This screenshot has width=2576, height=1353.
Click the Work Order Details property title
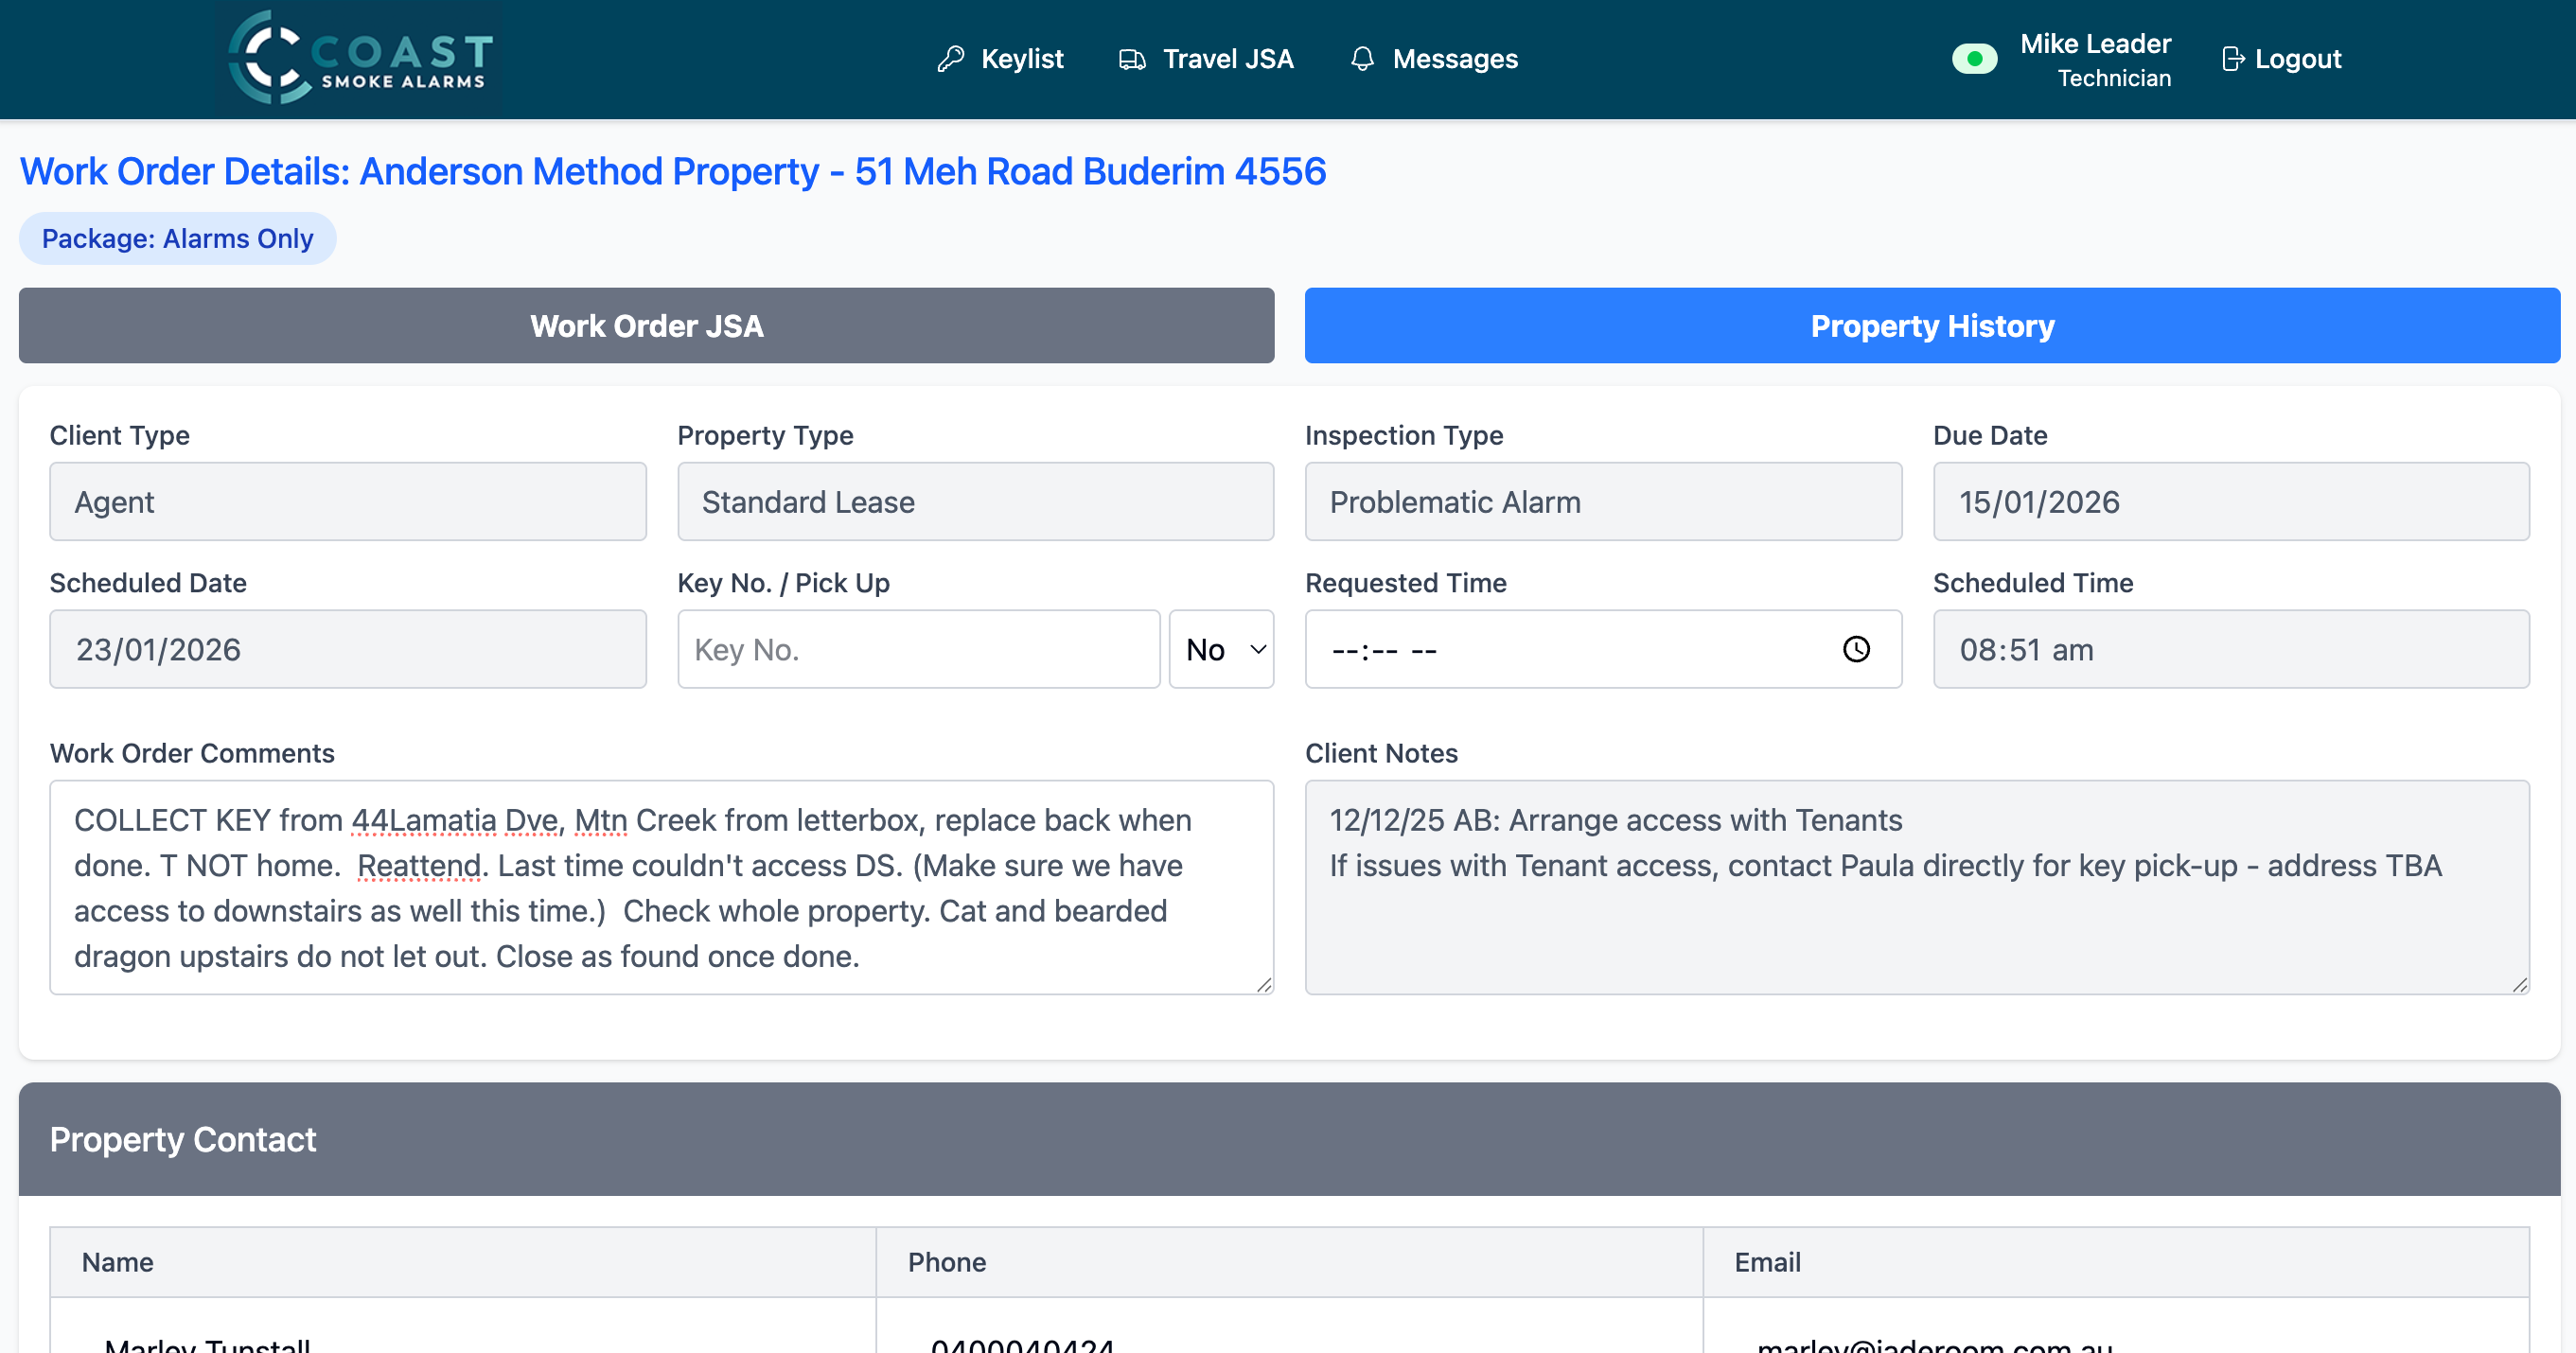pyautogui.click(x=672, y=172)
